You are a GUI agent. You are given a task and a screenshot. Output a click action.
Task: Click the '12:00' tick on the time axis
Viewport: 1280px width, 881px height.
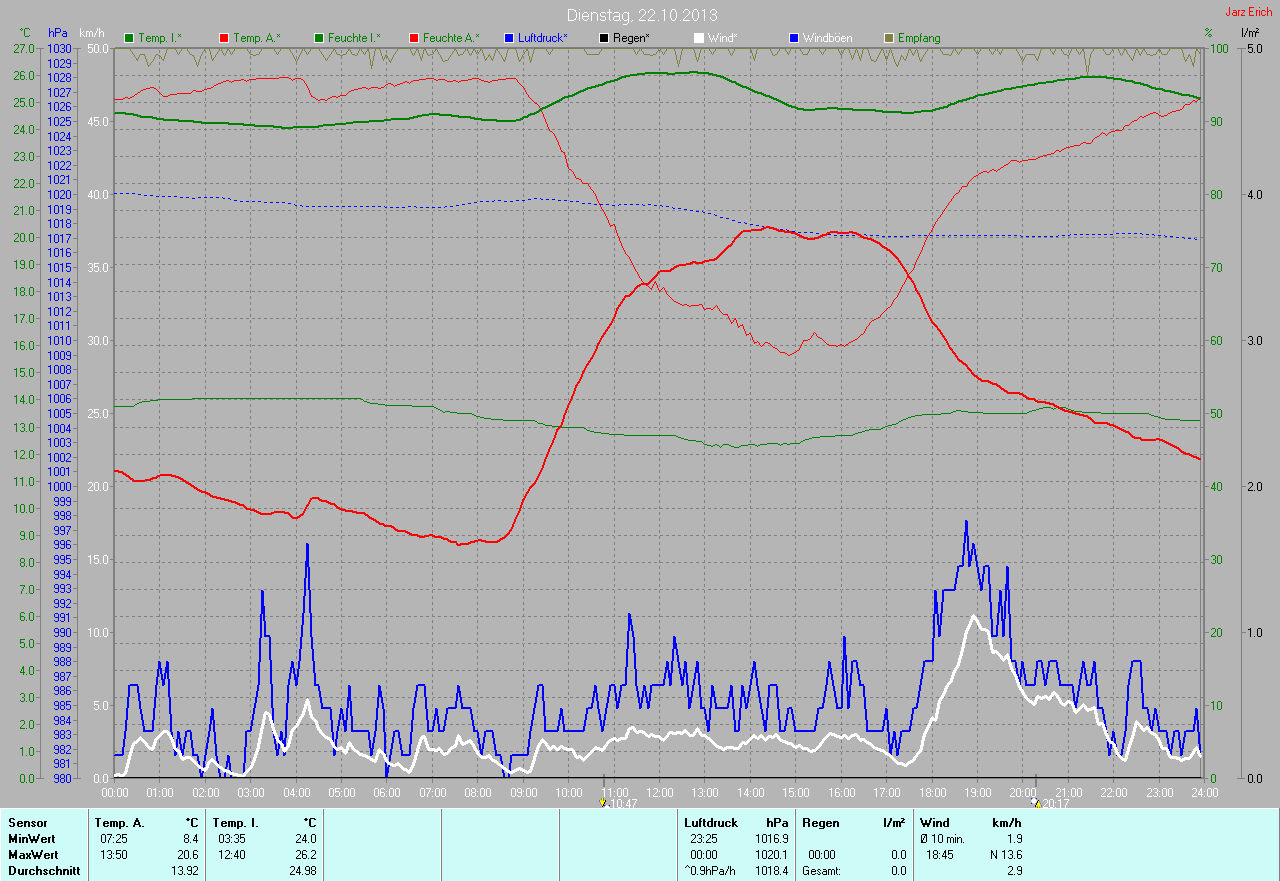point(660,792)
